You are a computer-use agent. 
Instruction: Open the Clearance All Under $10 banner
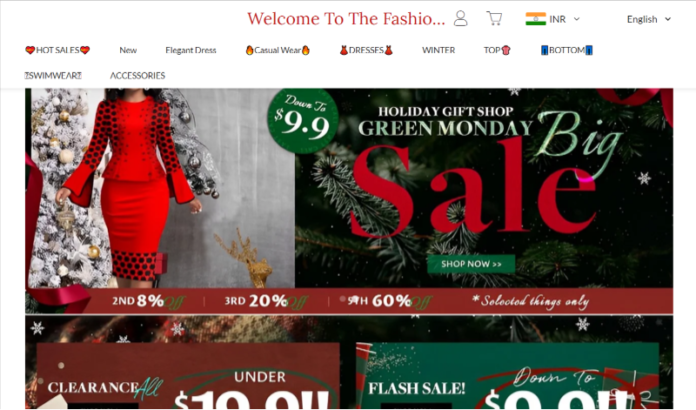(188, 375)
